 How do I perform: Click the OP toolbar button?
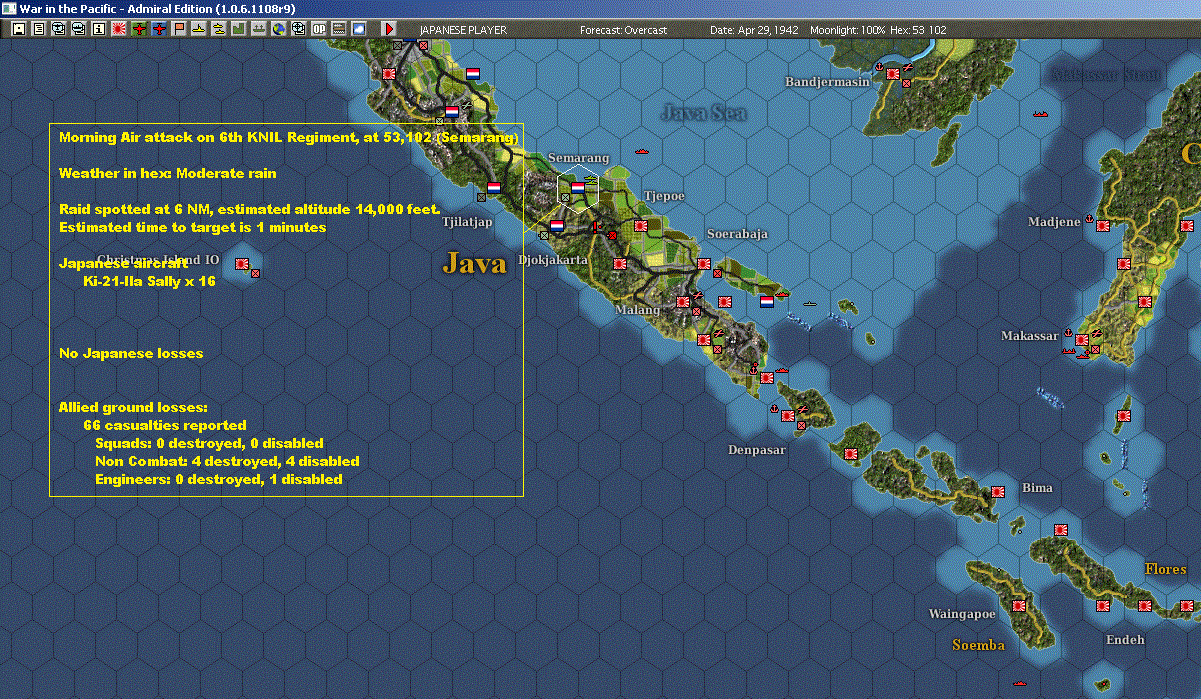coord(319,29)
